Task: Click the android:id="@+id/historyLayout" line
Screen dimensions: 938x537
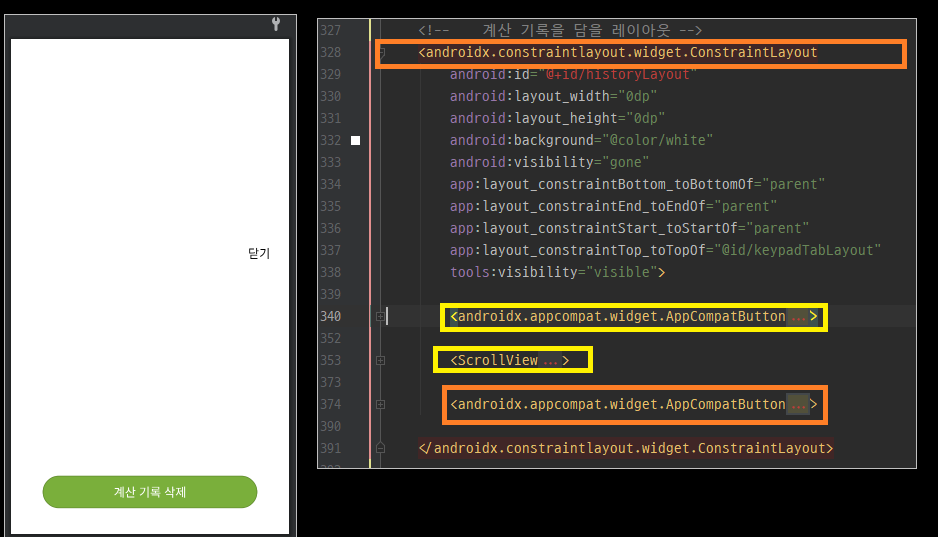Action: click(573, 74)
